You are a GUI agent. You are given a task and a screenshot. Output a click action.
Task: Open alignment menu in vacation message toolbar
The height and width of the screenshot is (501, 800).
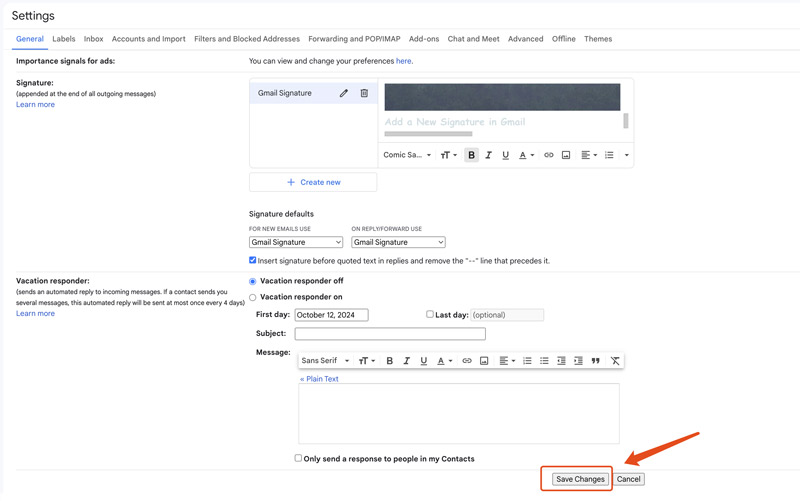507,361
